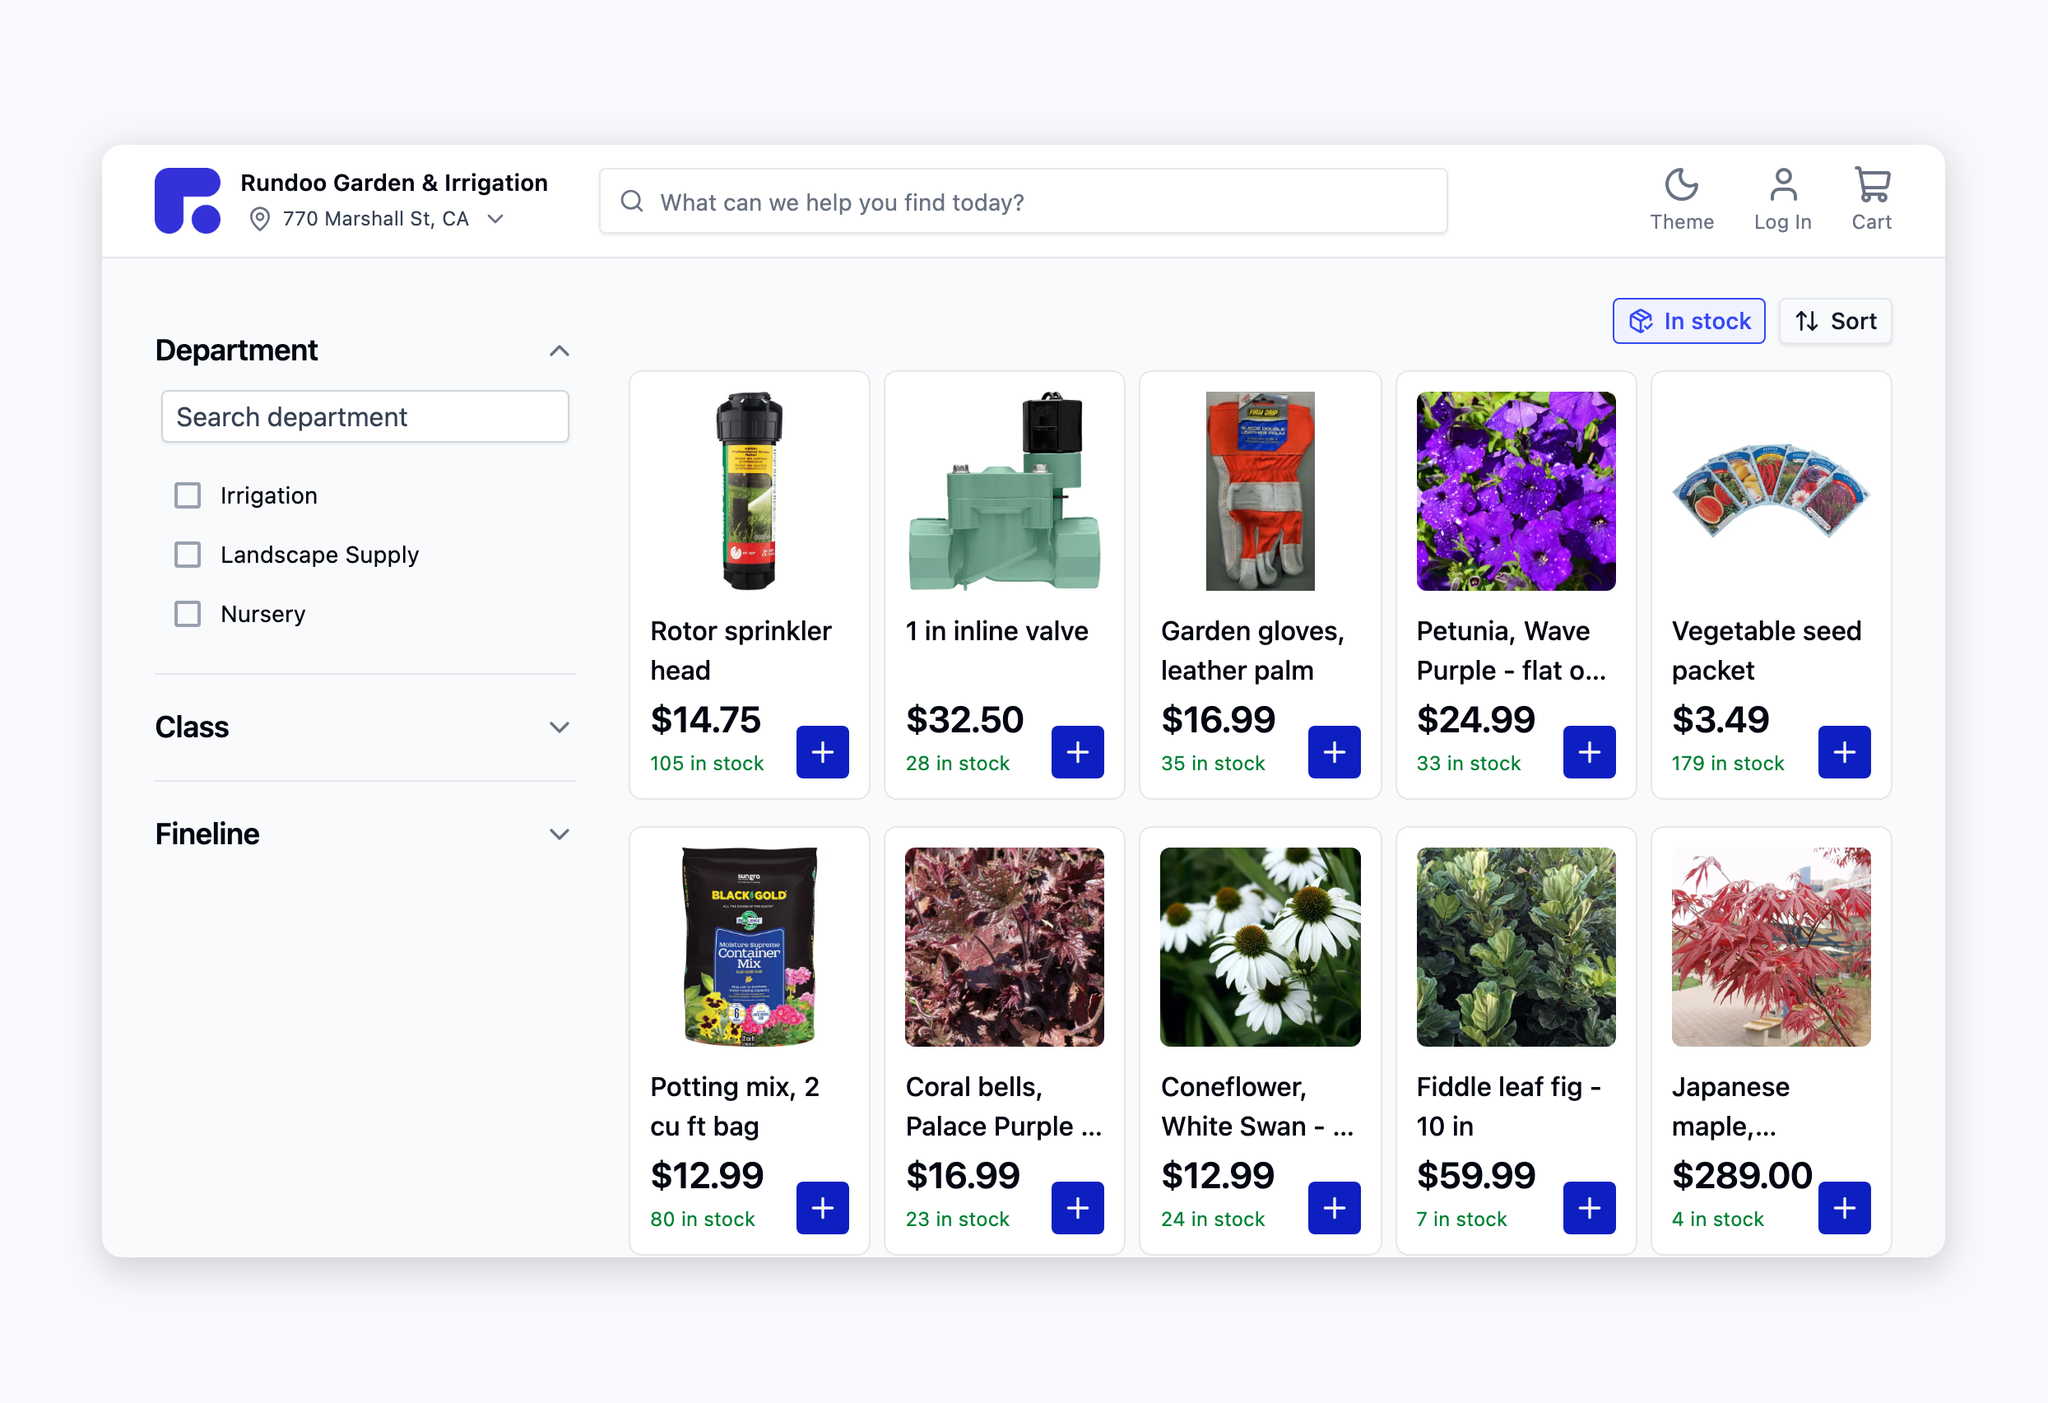Add Garden gloves to cart
2048x1403 pixels.
point(1334,752)
